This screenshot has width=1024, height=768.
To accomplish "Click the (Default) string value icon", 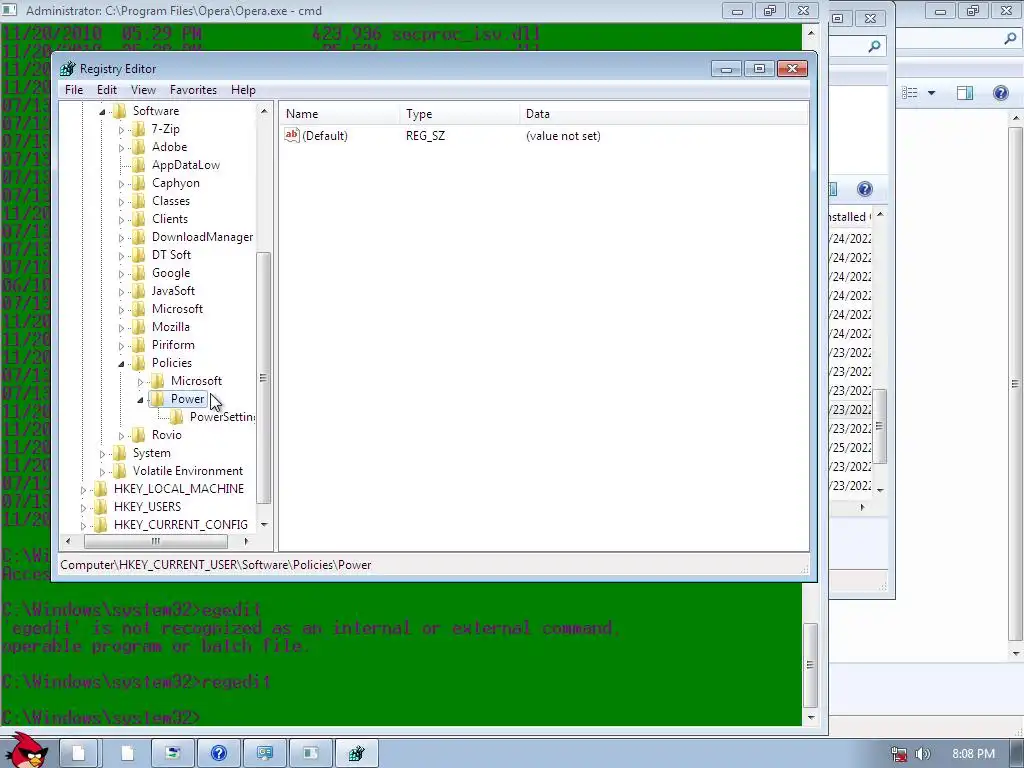I will click(x=292, y=135).
